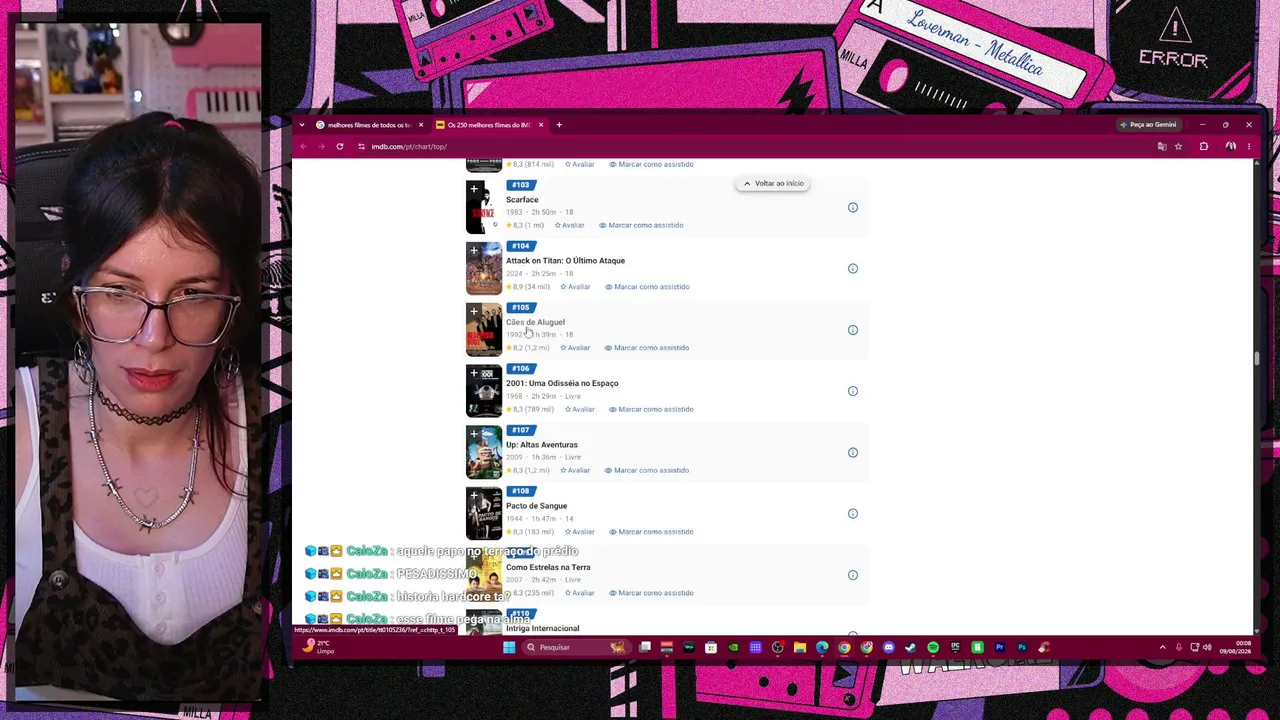1280x720 pixels.
Task: Rate Up: Altas Aventuras with Avaliar
Action: tap(575, 470)
